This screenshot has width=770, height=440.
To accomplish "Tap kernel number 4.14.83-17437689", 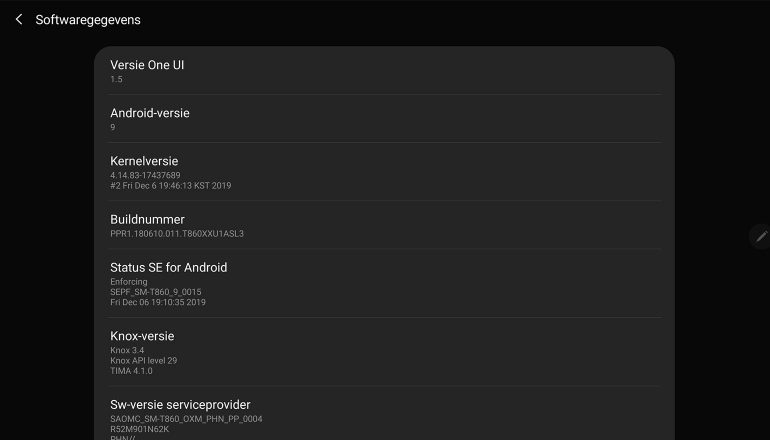I will (145, 175).
